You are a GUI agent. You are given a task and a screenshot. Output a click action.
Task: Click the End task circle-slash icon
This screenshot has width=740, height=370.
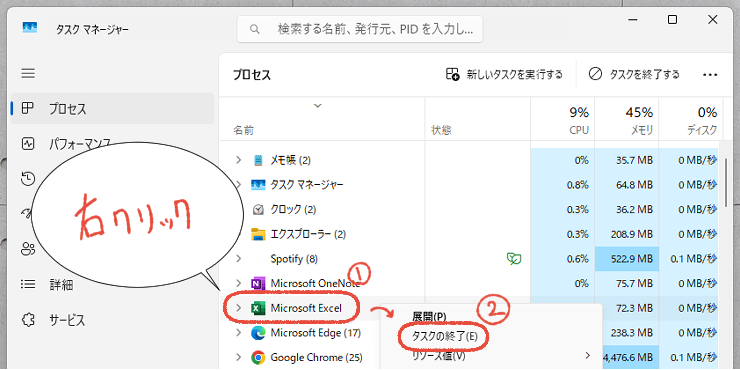tap(596, 74)
